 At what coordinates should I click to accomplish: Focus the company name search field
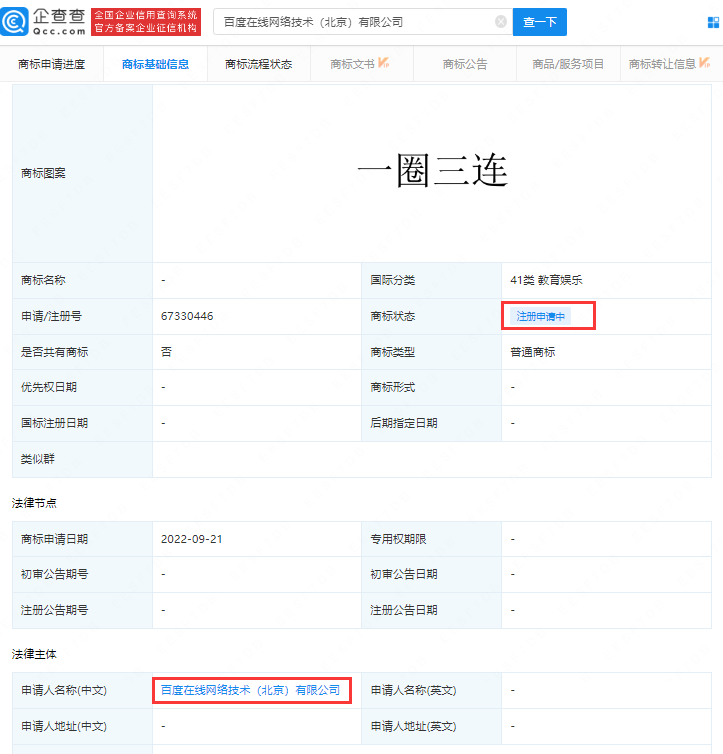coord(355,21)
